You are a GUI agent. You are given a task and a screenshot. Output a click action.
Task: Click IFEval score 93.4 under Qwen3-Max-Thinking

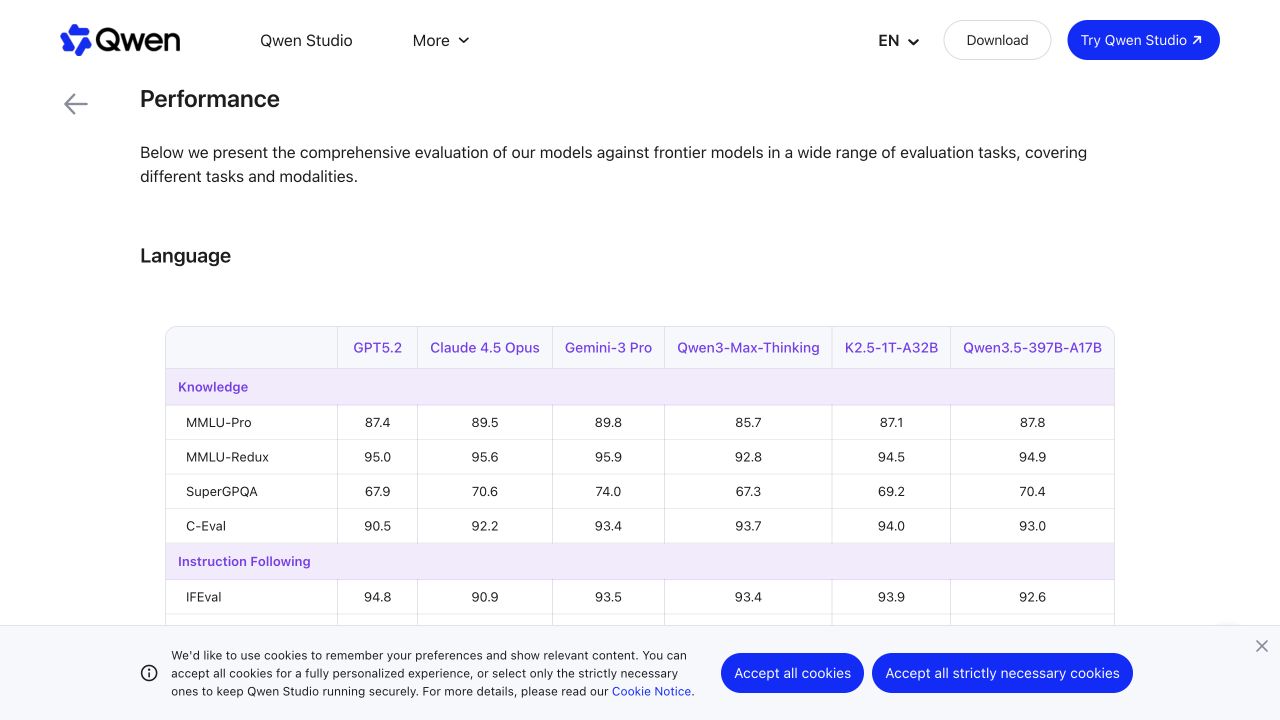pyautogui.click(x=748, y=597)
